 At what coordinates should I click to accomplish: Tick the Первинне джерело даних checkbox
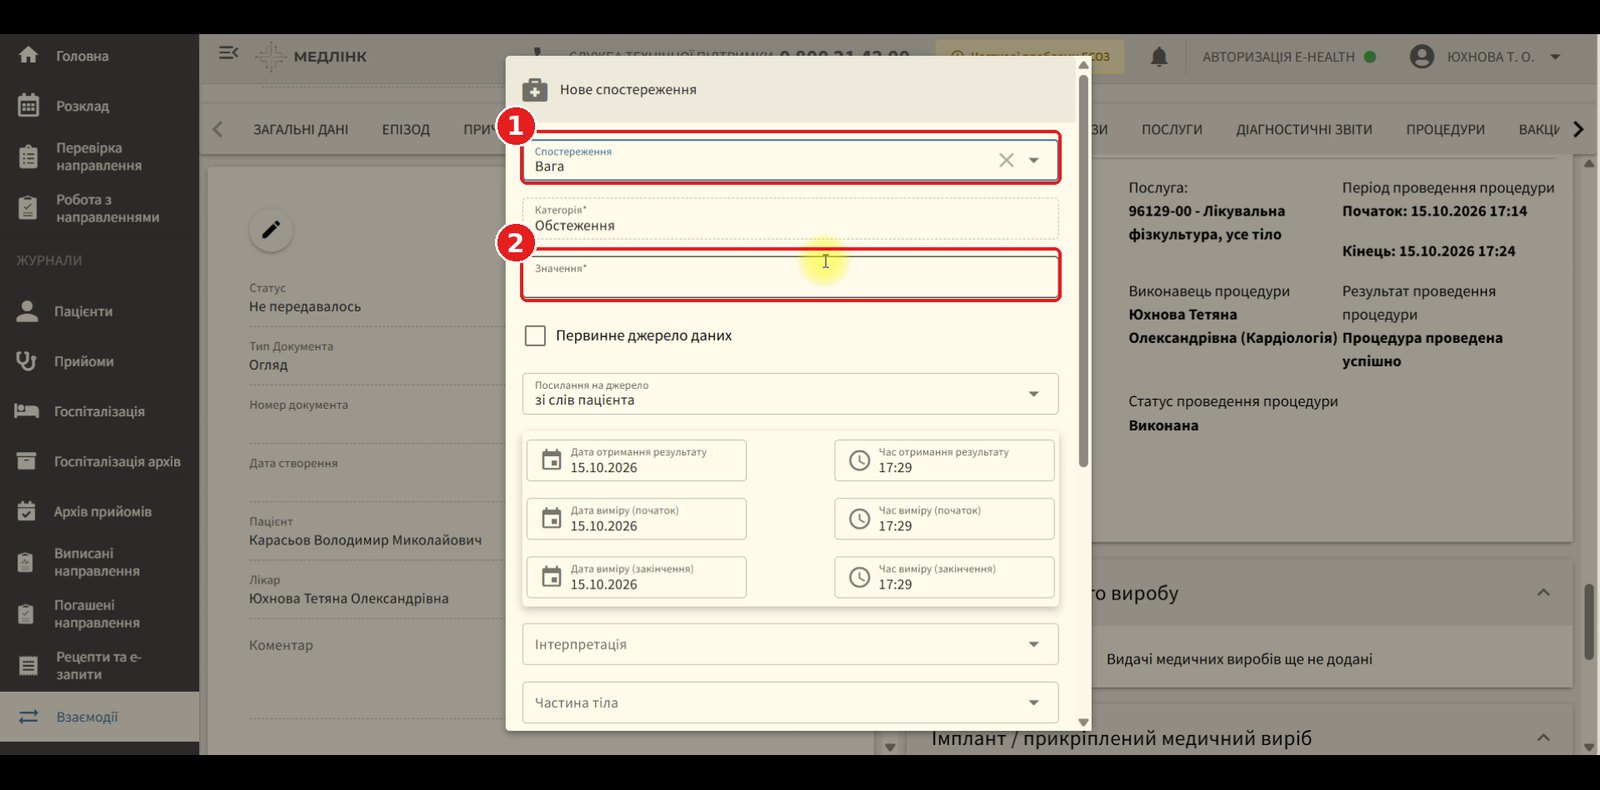tap(535, 336)
